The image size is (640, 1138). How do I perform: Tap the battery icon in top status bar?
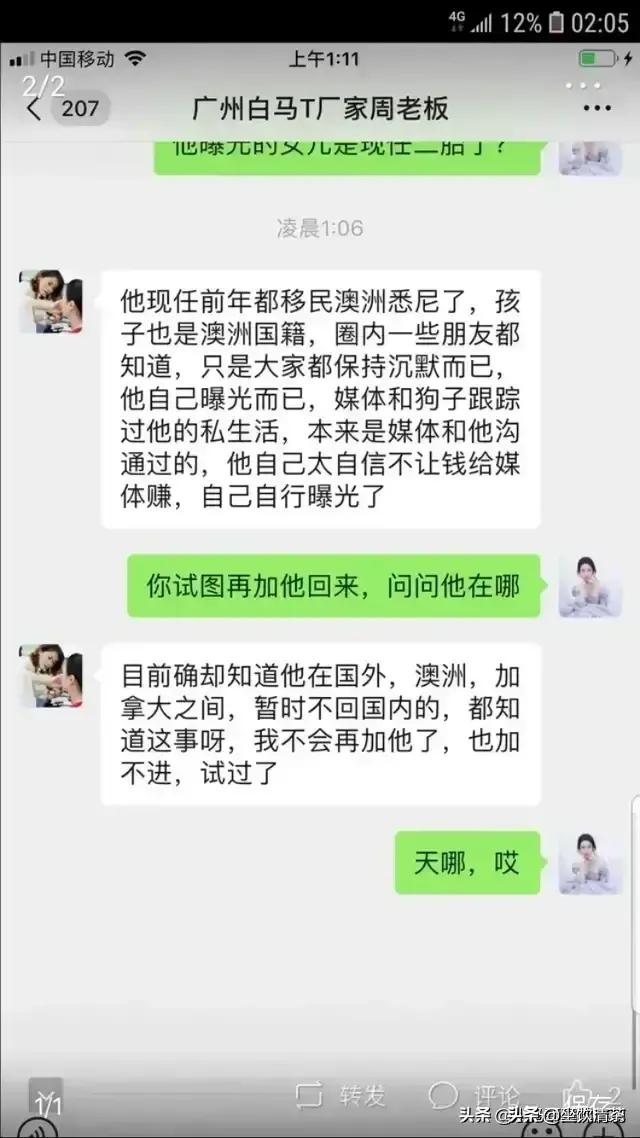click(x=556, y=22)
